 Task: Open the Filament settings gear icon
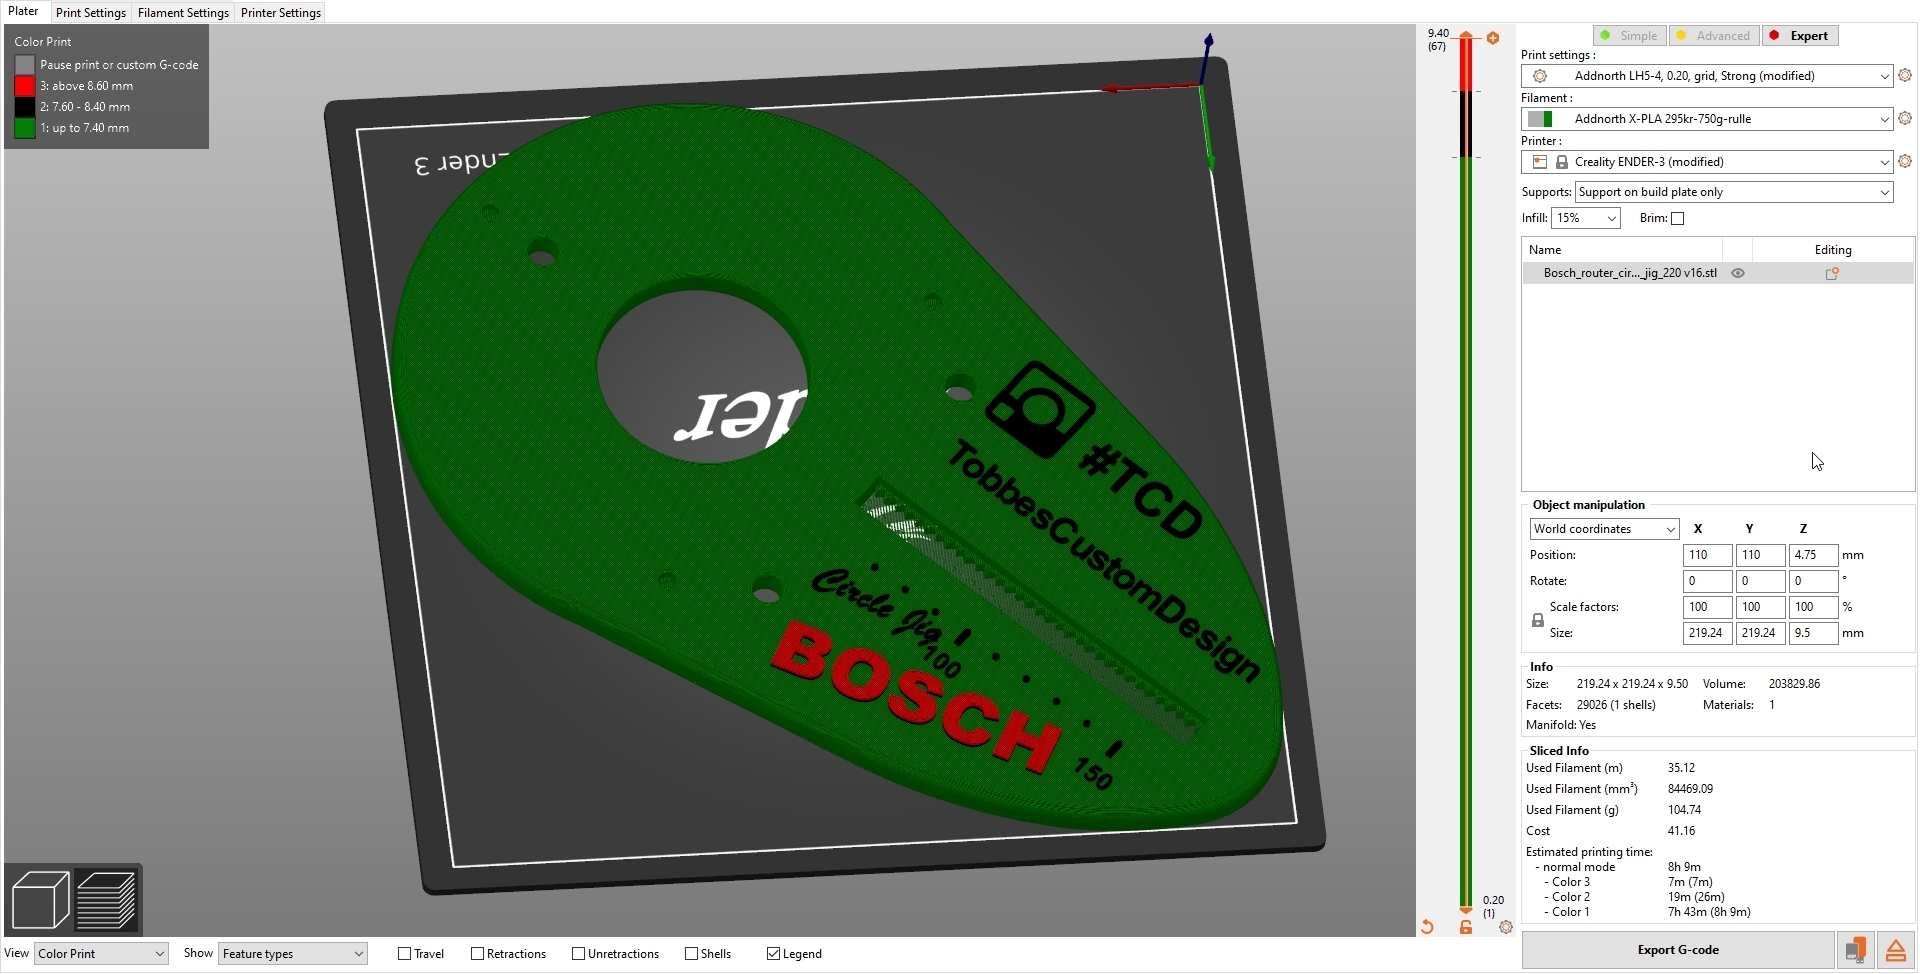coord(1905,119)
